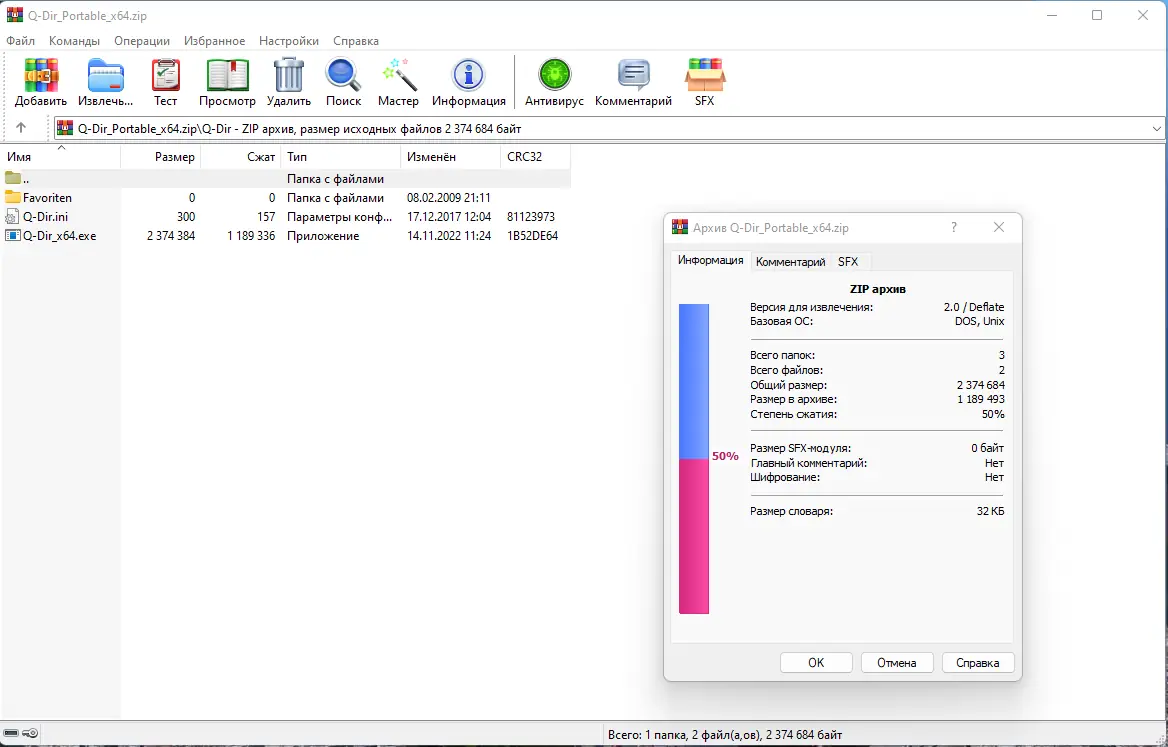The width and height of the screenshot is (1168, 747).
Task: Click CRC32 value 1B52DE64
Action: tap(532, 235)
